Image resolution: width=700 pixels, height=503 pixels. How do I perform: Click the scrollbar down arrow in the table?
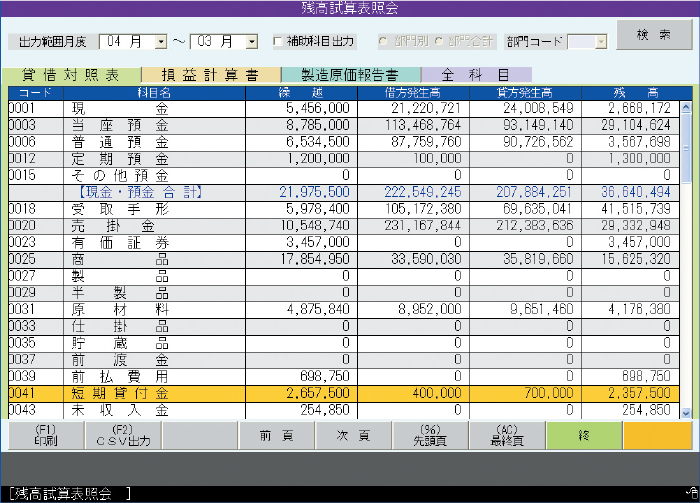point(686,411)
